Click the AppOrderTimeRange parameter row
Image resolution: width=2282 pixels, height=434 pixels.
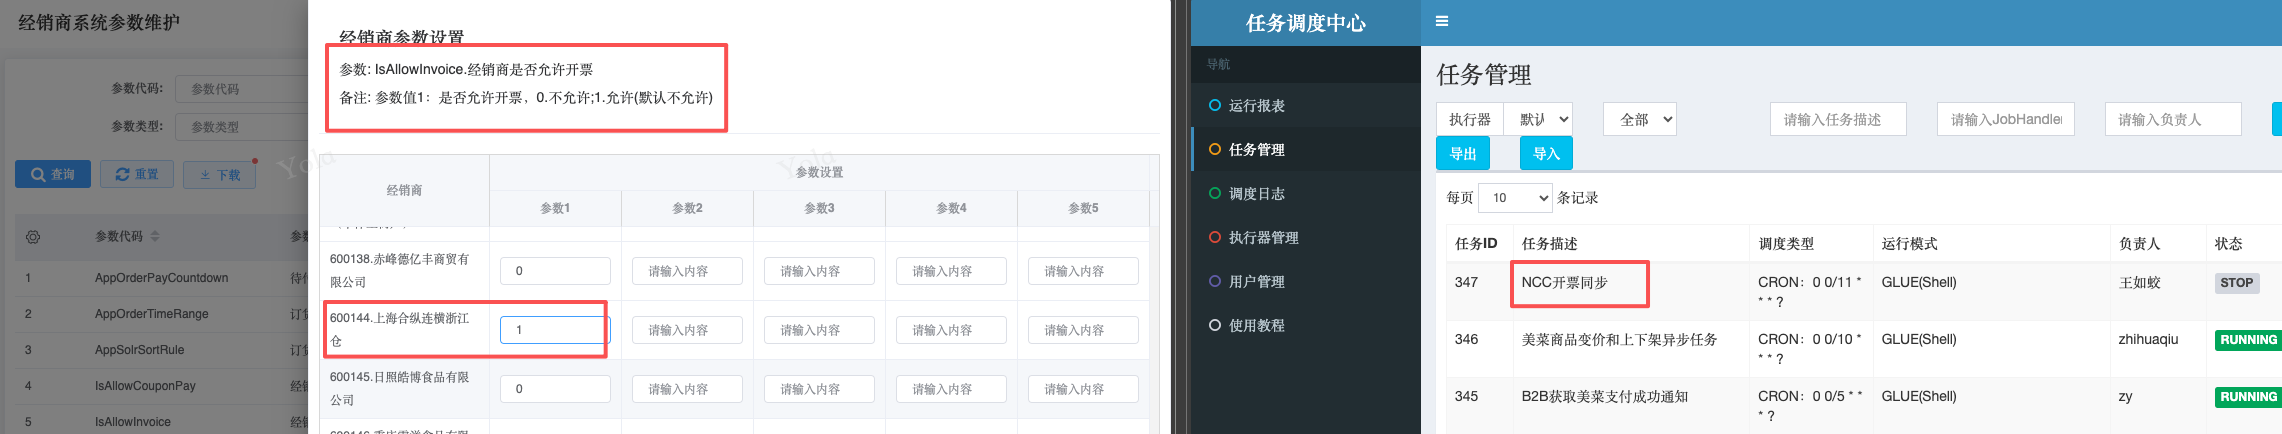pos(160,314)
